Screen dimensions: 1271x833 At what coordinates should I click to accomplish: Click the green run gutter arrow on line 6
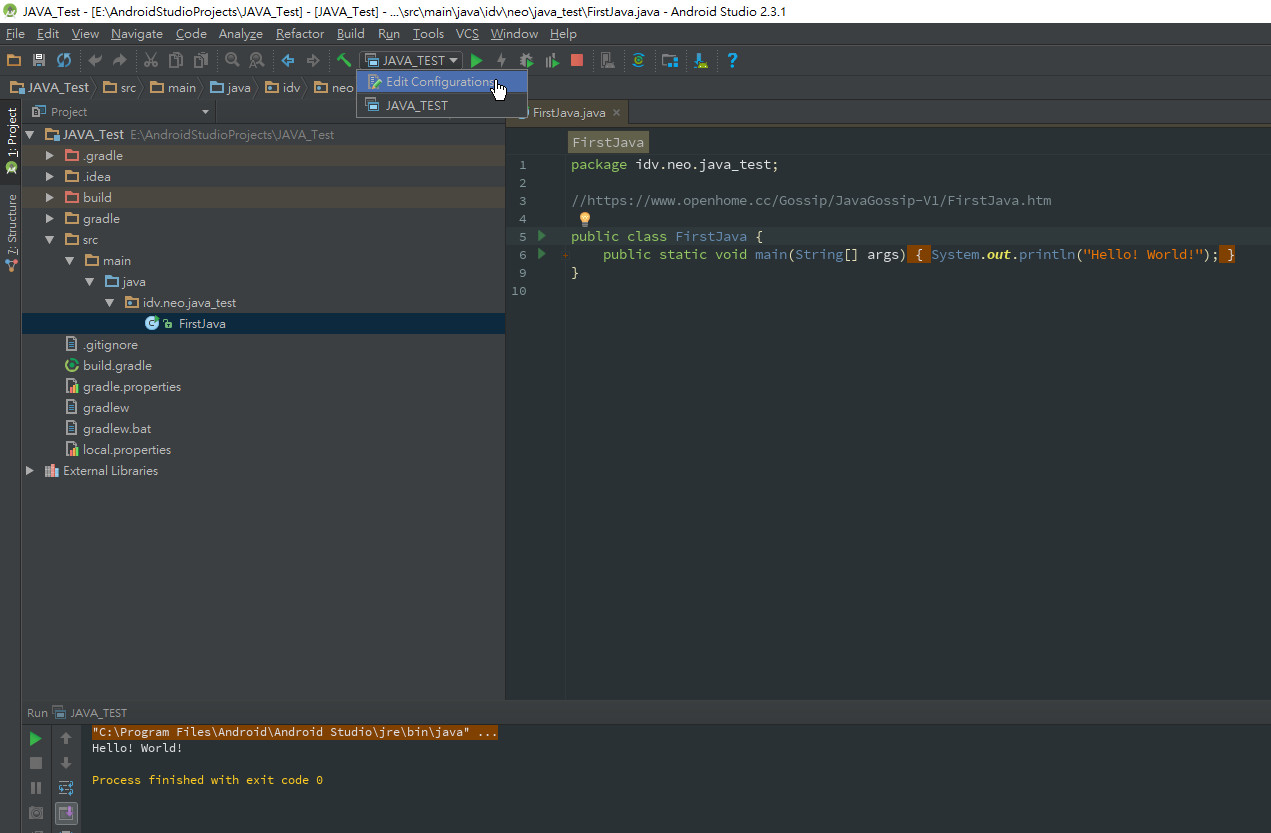(542, 254)
